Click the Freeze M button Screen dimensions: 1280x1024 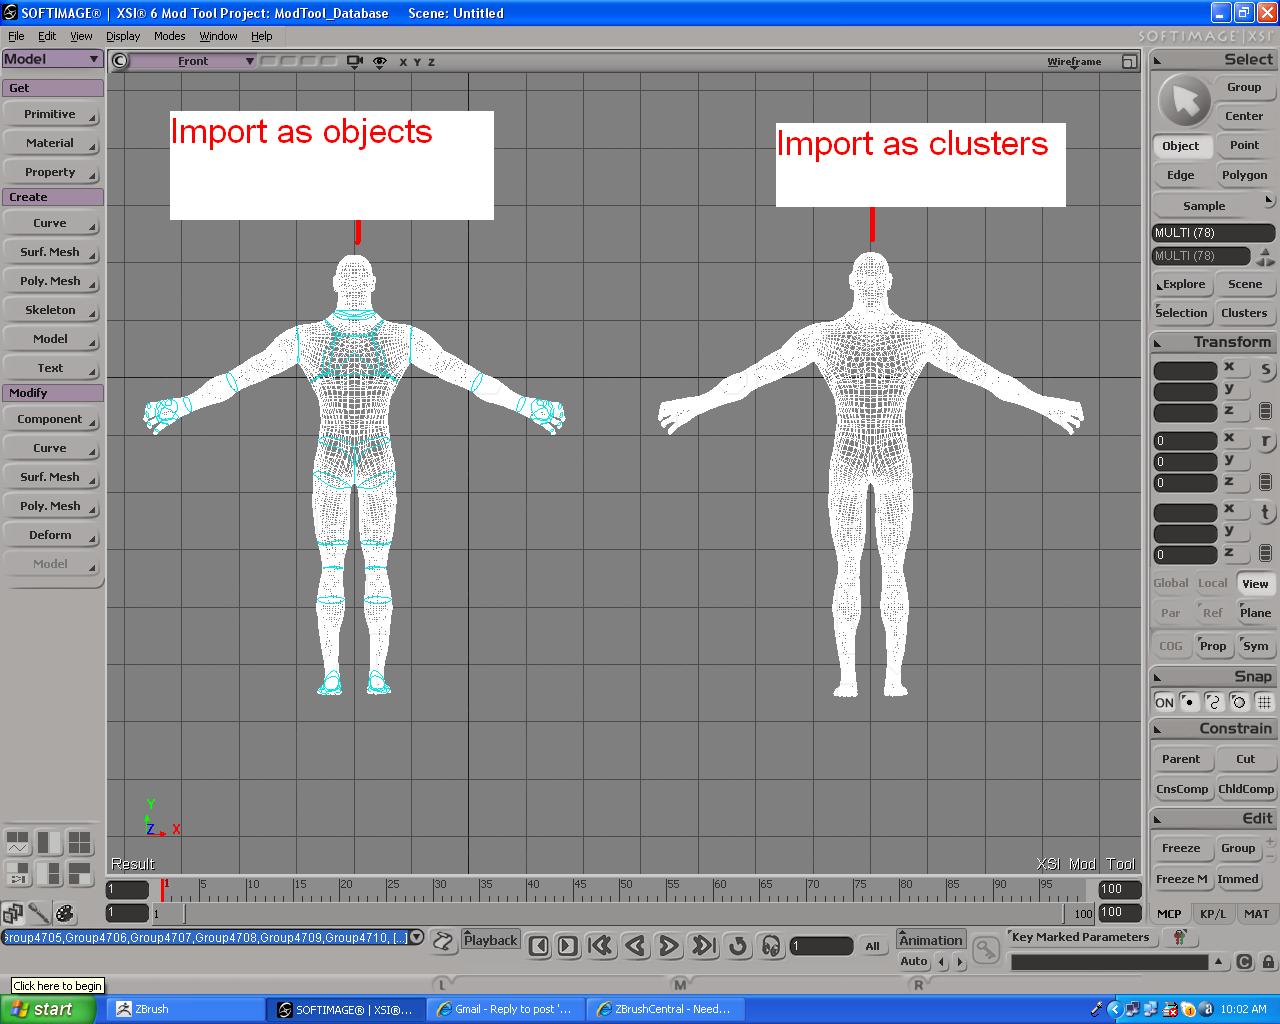[x=1181, y=879]
